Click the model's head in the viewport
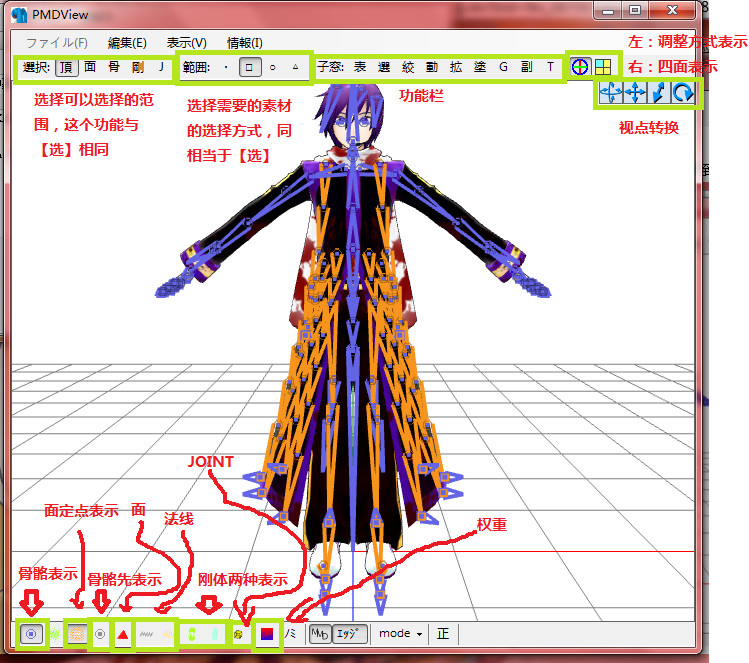The image size is (749, 663). coord(351,117)
